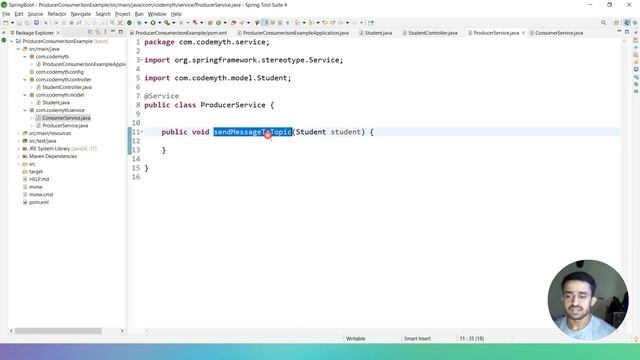Expand the src/main/resources folder
640x360 pixels.
(x=18, y=133)
